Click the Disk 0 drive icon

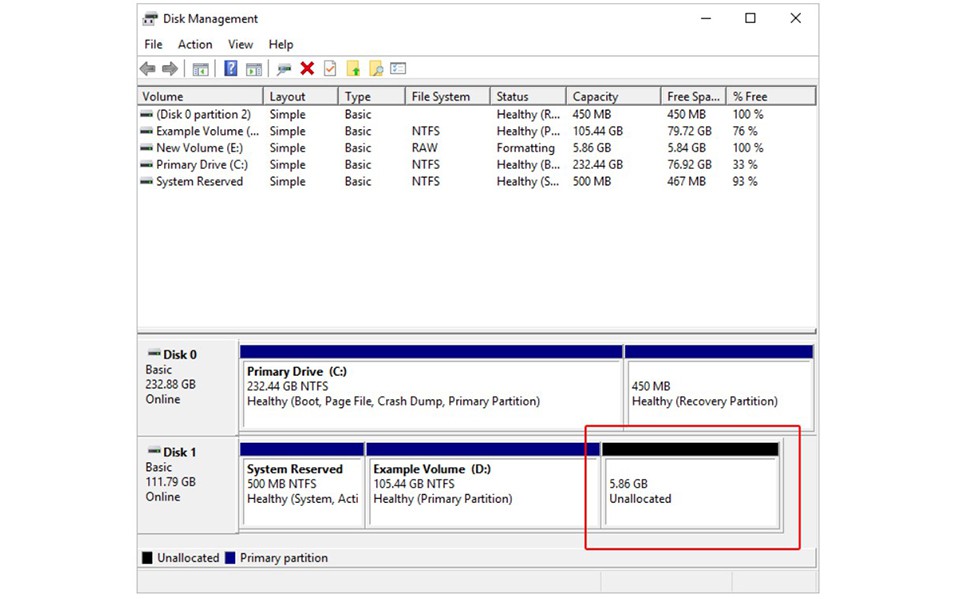(x=154, y=354)
